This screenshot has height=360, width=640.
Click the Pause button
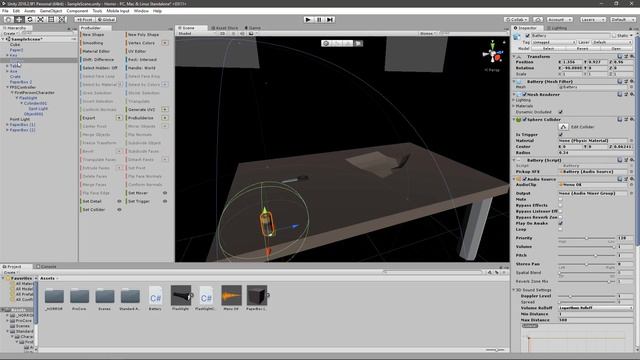(x=319, y=19)
